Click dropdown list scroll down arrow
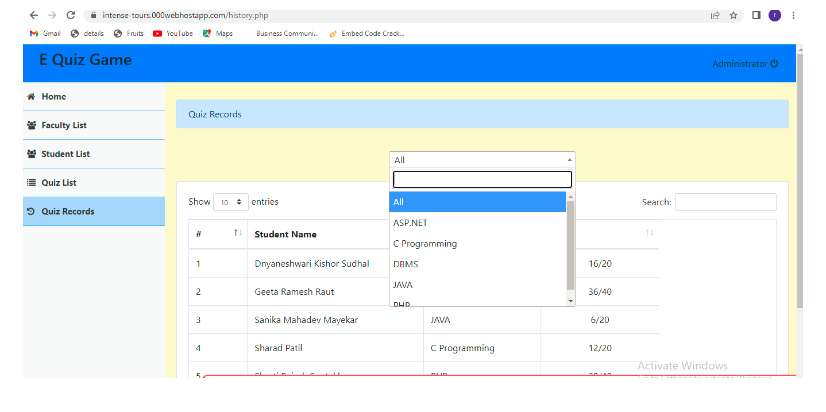 (571, 301)
